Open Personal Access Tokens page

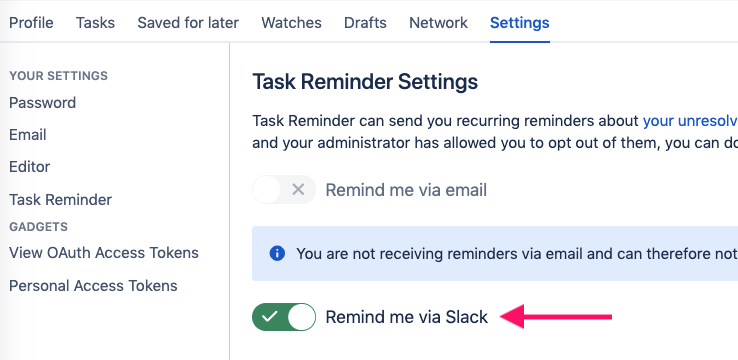(x=93, y=286)
